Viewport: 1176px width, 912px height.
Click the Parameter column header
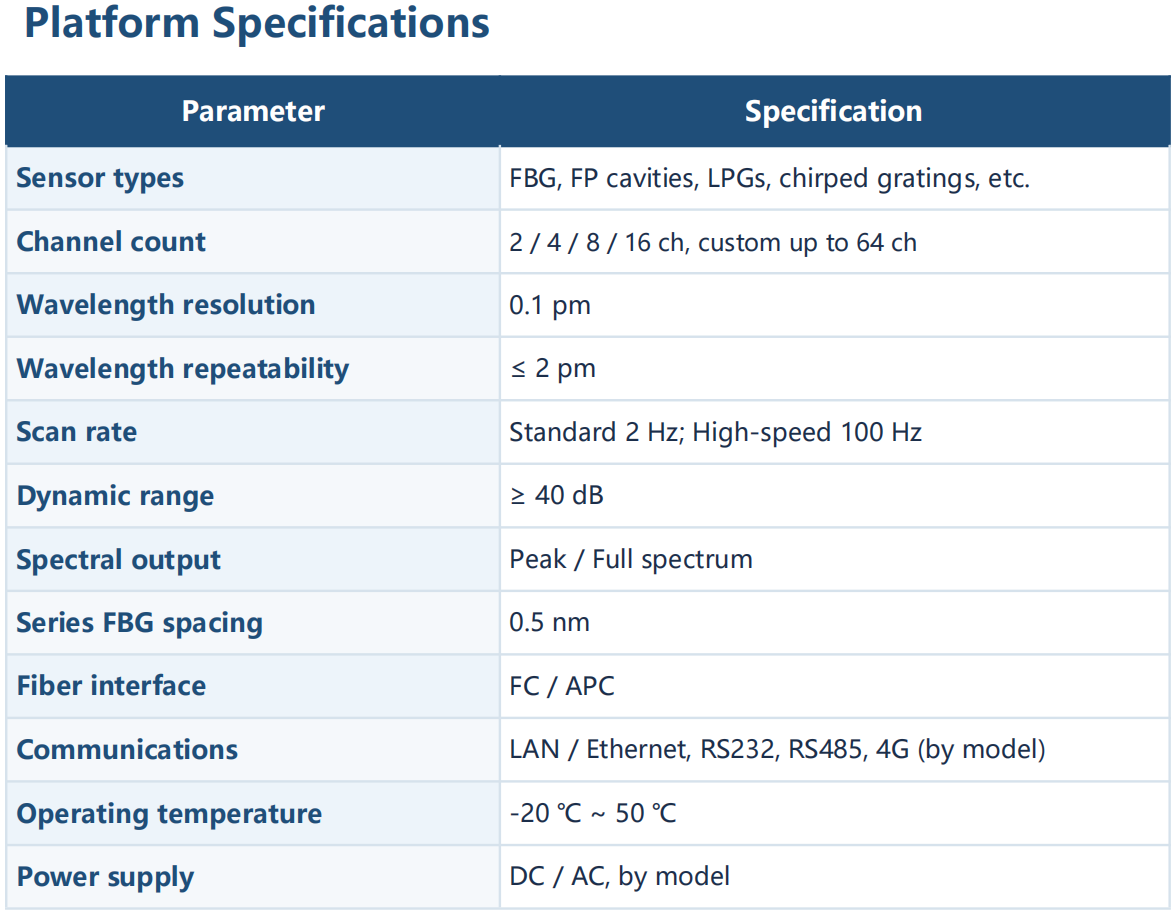(x=253, y=111)
